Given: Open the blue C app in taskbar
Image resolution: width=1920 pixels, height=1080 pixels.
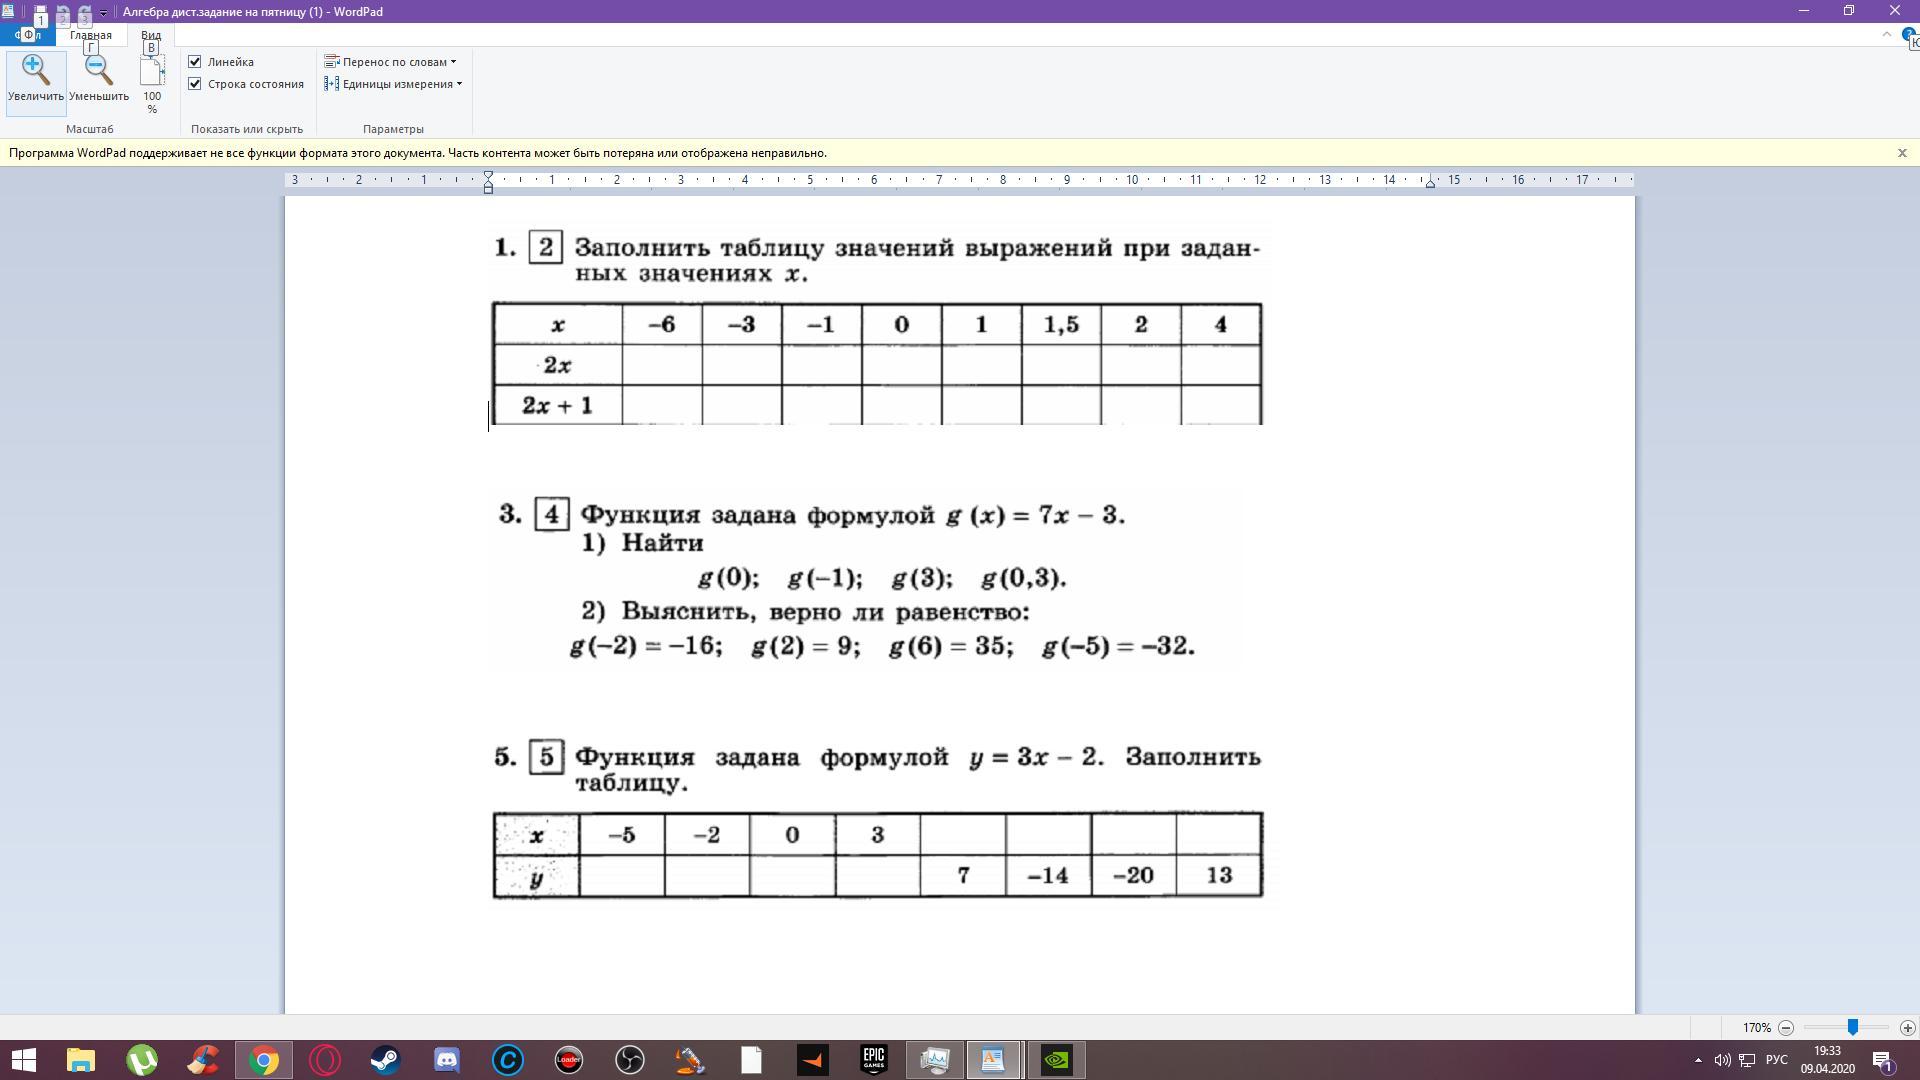Looking at the screenshot, I should [x=508, y=1060].
